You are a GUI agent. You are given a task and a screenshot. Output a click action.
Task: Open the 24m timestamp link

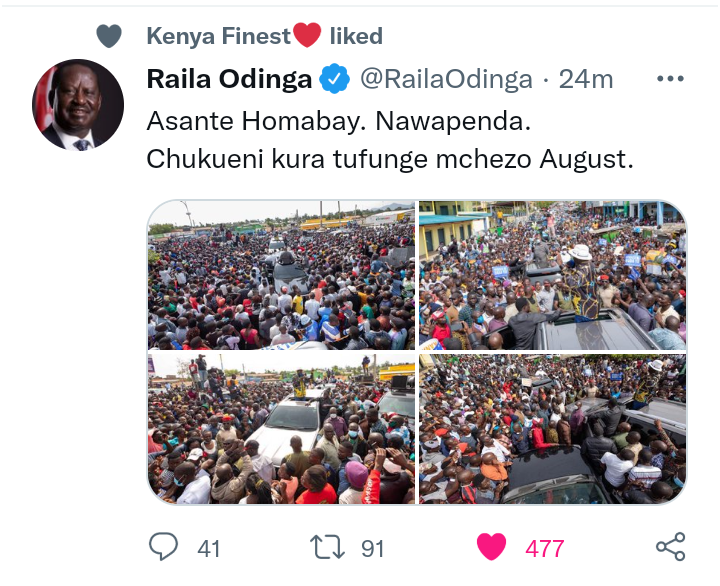585,79
